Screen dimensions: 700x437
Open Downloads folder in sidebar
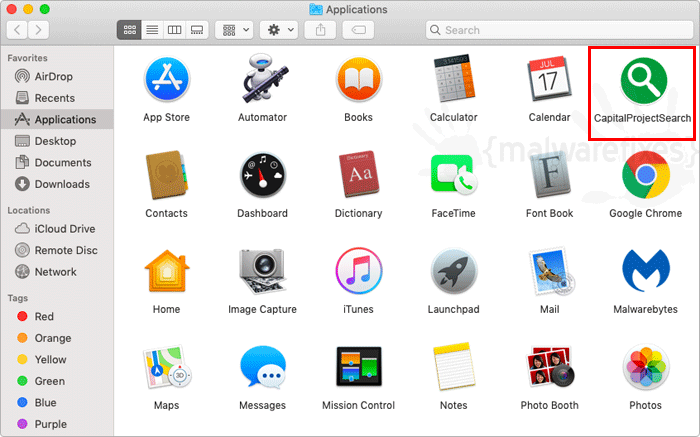(57, 184)
